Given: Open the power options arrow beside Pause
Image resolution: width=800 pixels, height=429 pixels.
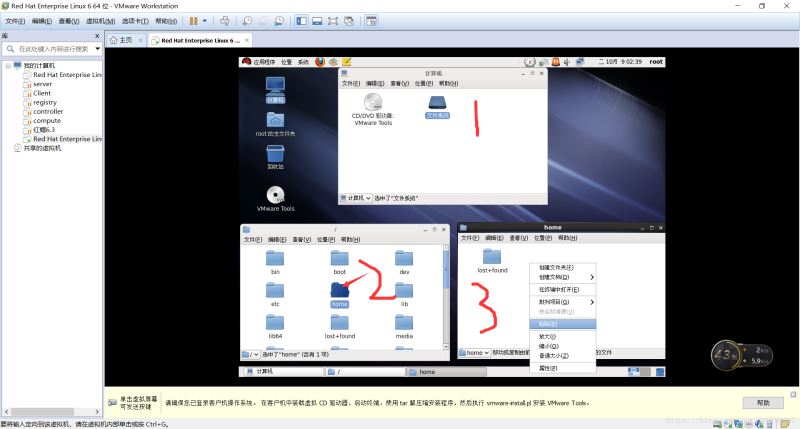Looking at the screenshot, I should [x=205, y=21].
